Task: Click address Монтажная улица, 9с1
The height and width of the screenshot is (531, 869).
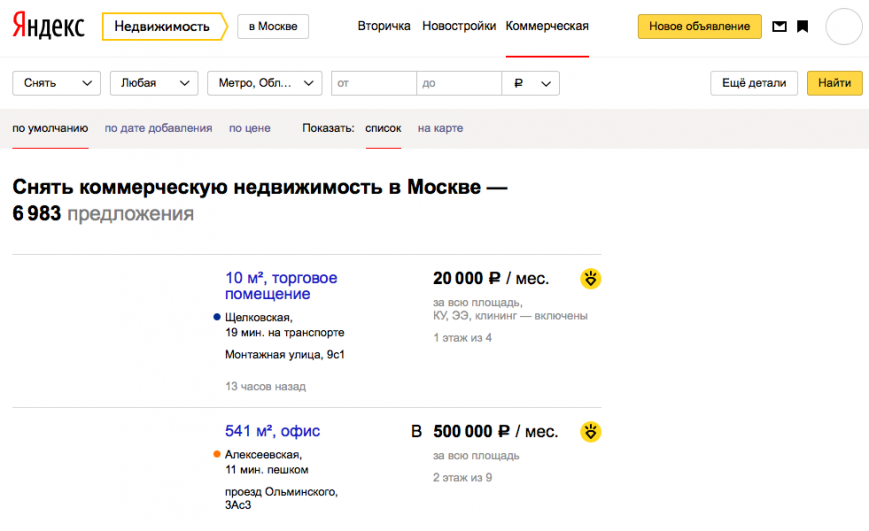Action: [285, 354]
